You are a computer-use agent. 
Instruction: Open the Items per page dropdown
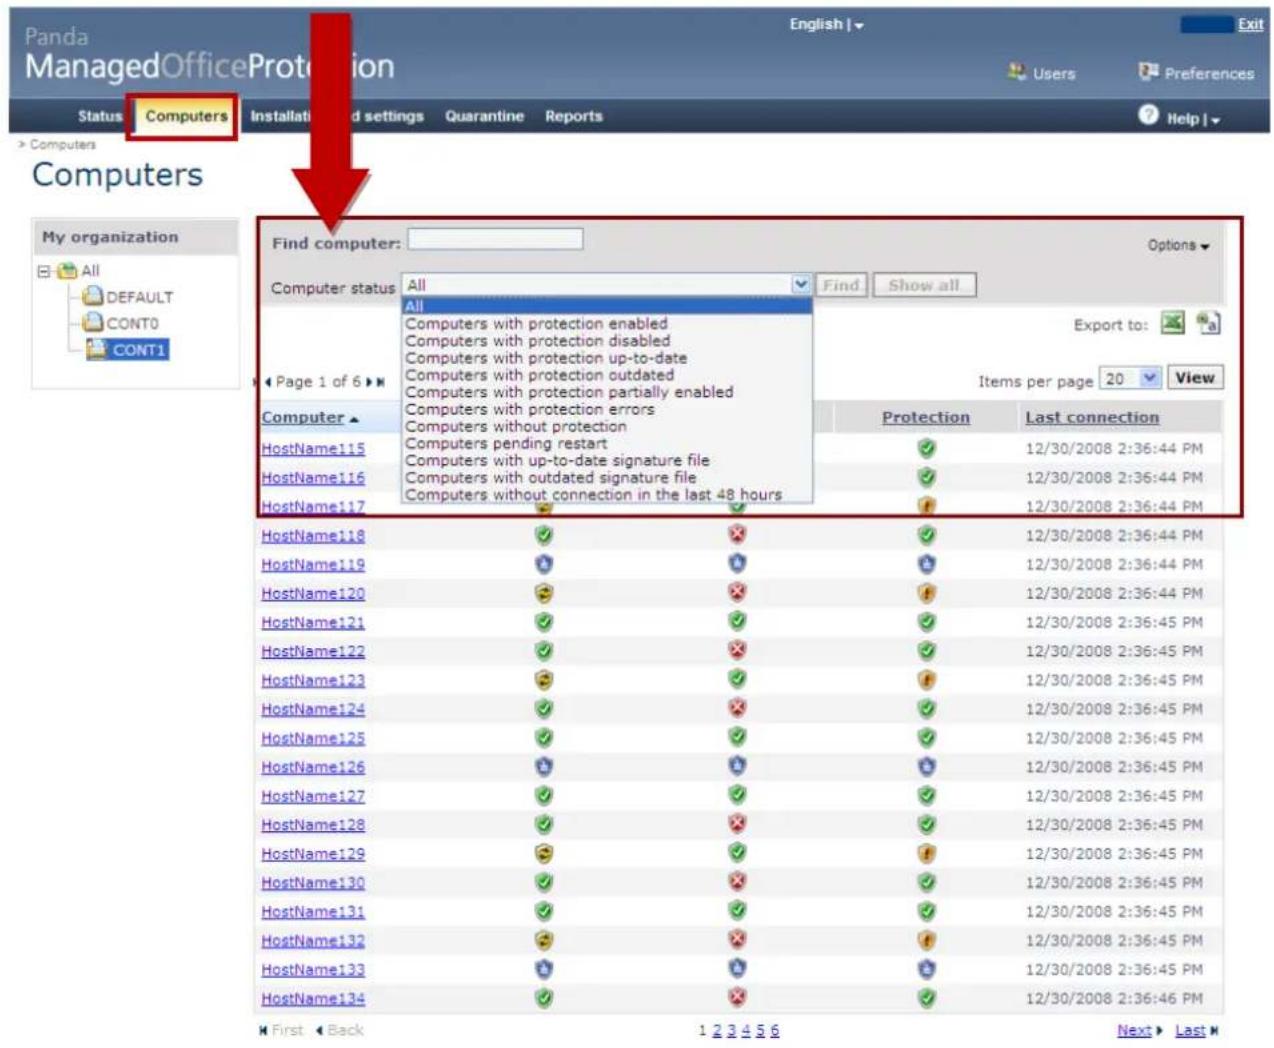(x=1129, y=378)
